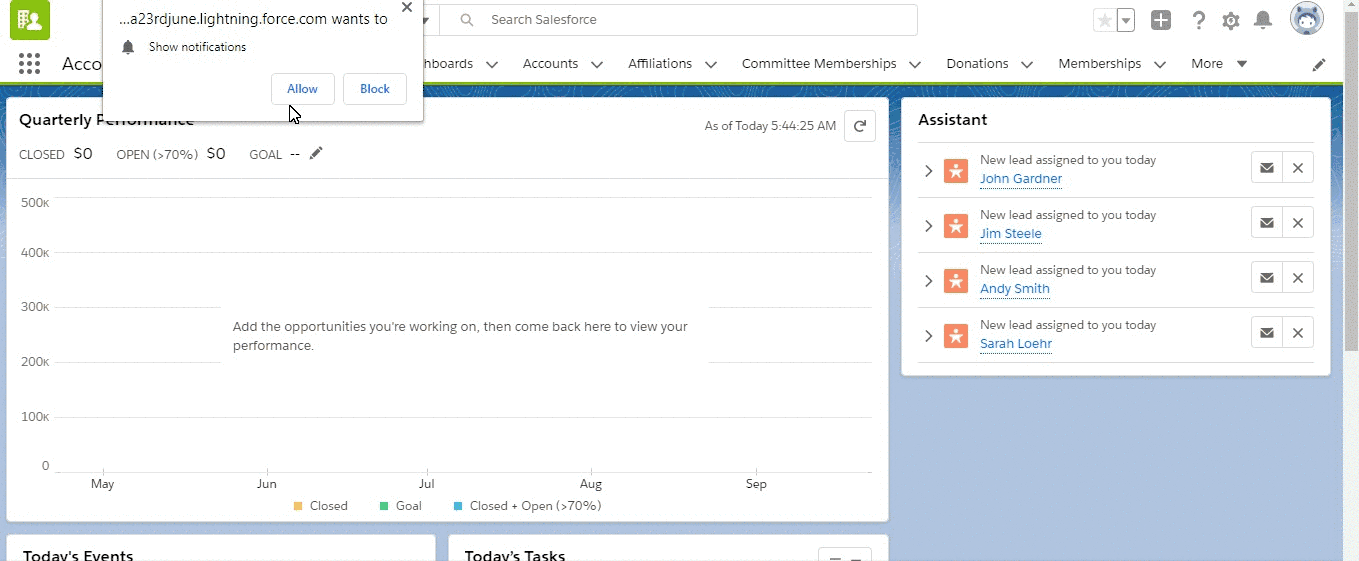Screen dimensions: 1359x561
Task: Click the user avatar profile icon
Action: click(x=1306, y=19)
